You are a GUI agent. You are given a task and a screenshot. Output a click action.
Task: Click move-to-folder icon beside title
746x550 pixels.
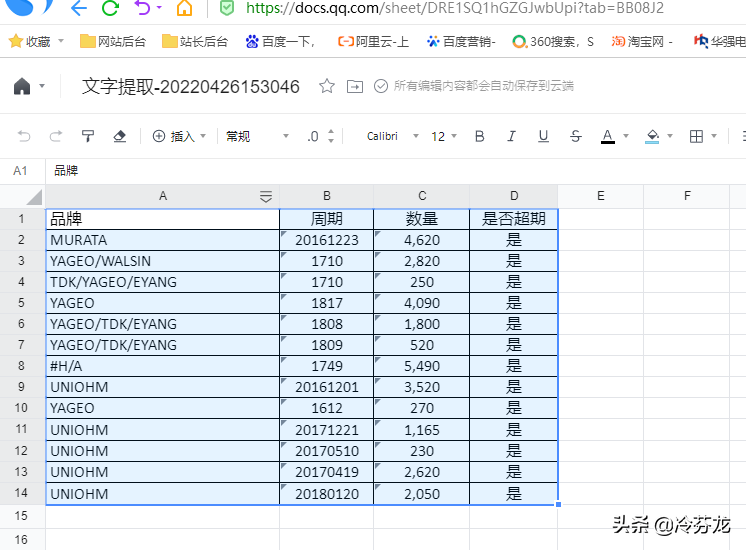pos(354,86)
